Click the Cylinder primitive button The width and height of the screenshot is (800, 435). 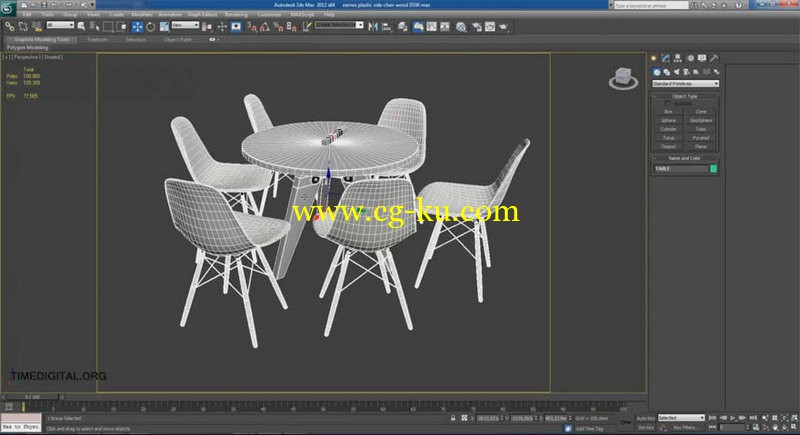click(x=668, y=129)
